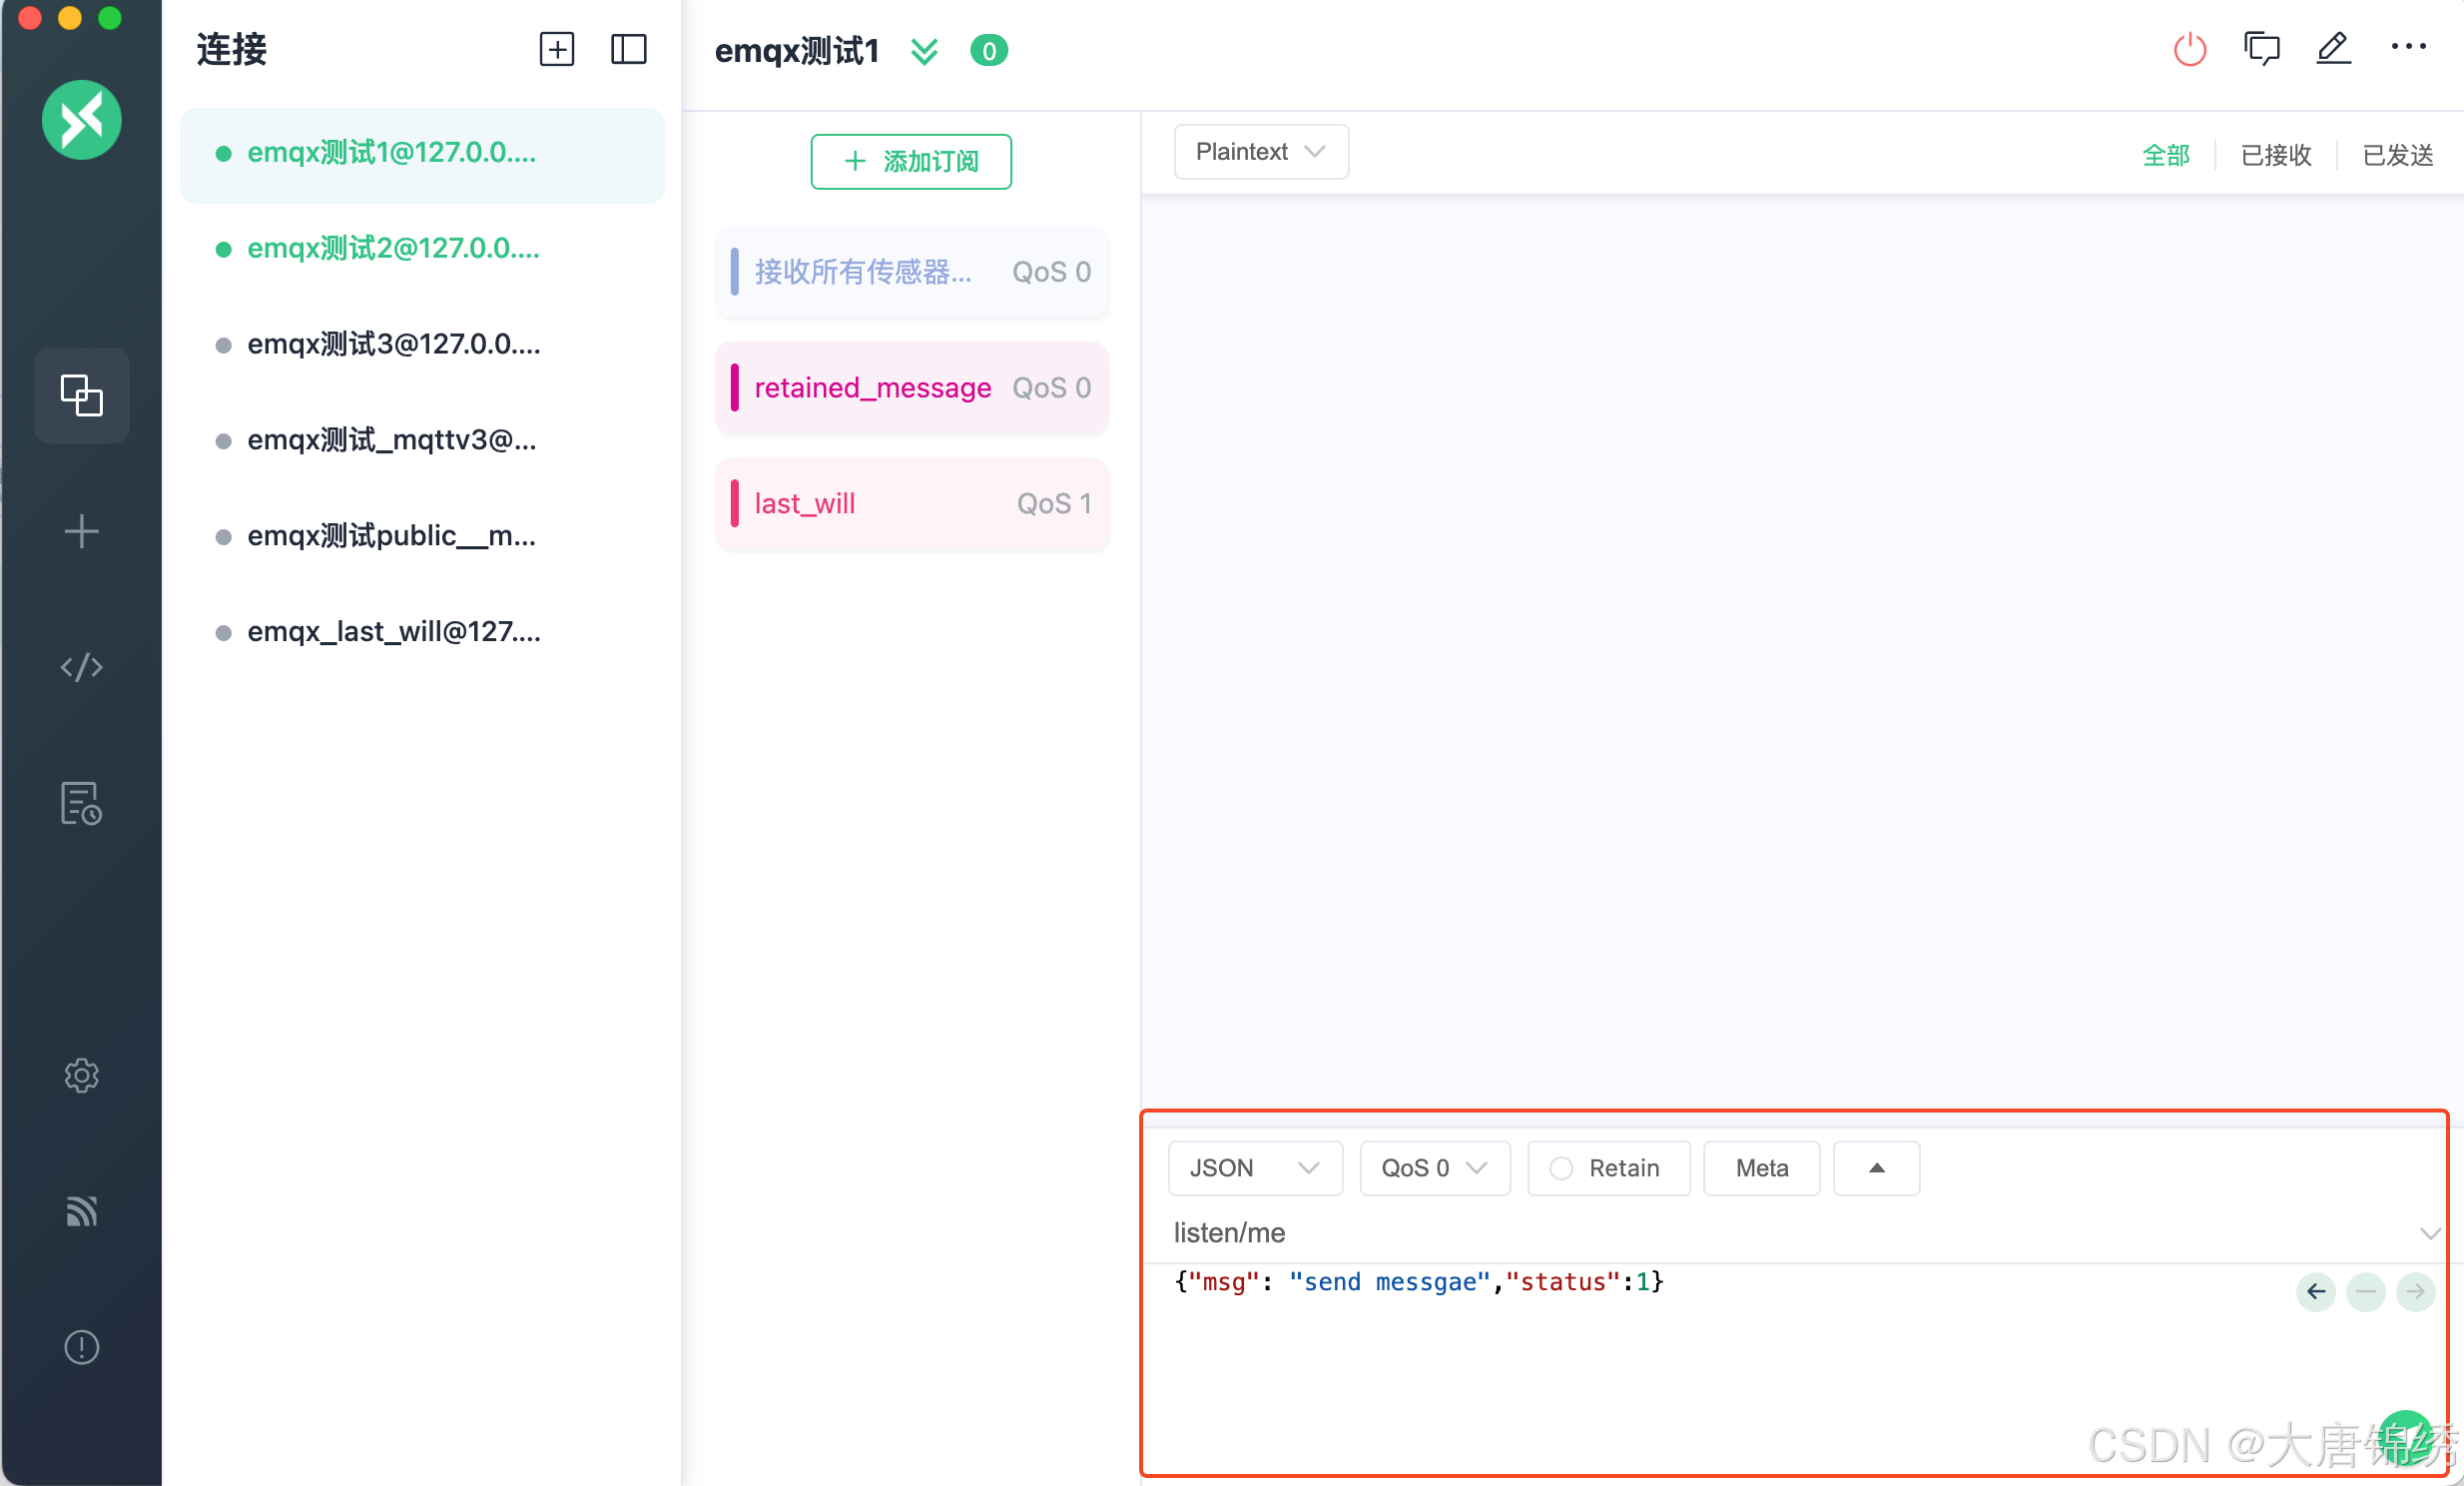This screenshot has width=2464, height=1486.
Task: Click the unread message count badge 0
Action: tap(989, 50)
